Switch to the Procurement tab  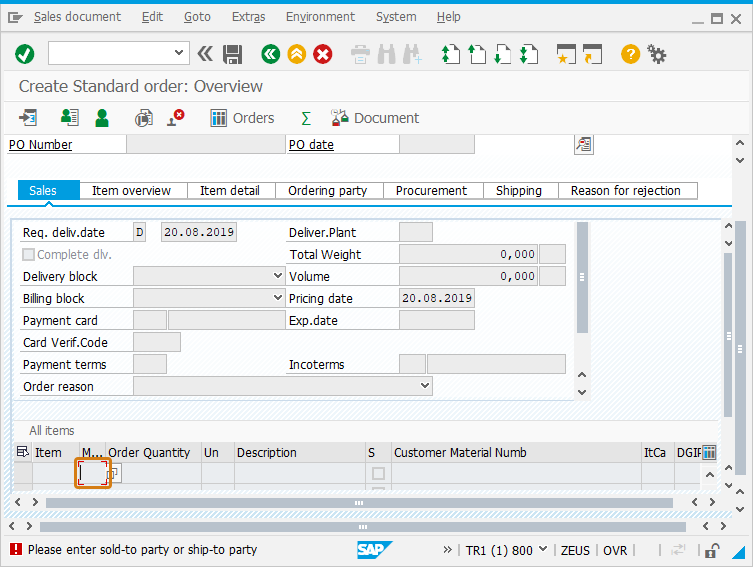pos(431,191)
